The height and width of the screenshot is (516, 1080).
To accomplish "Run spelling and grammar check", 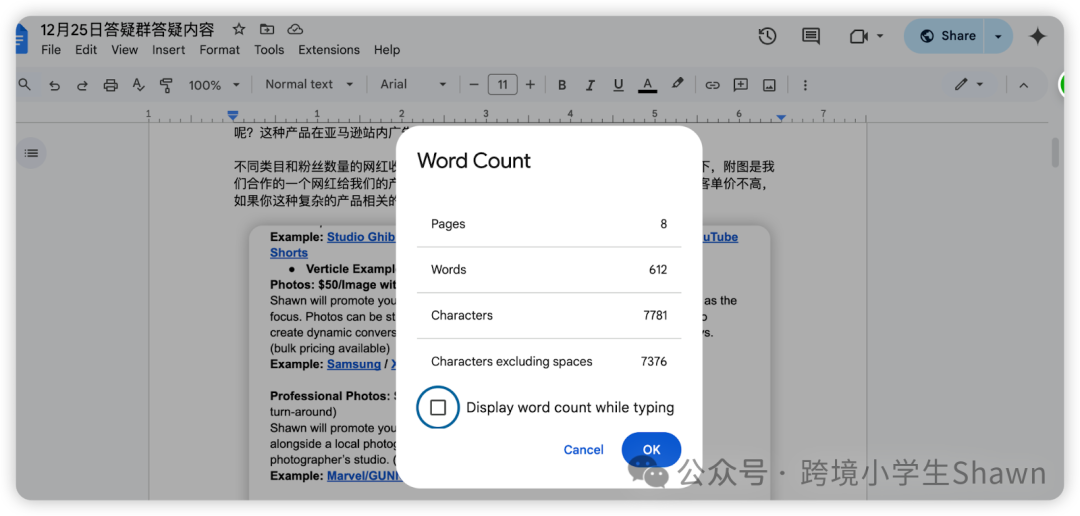I will tap(138, 85).
